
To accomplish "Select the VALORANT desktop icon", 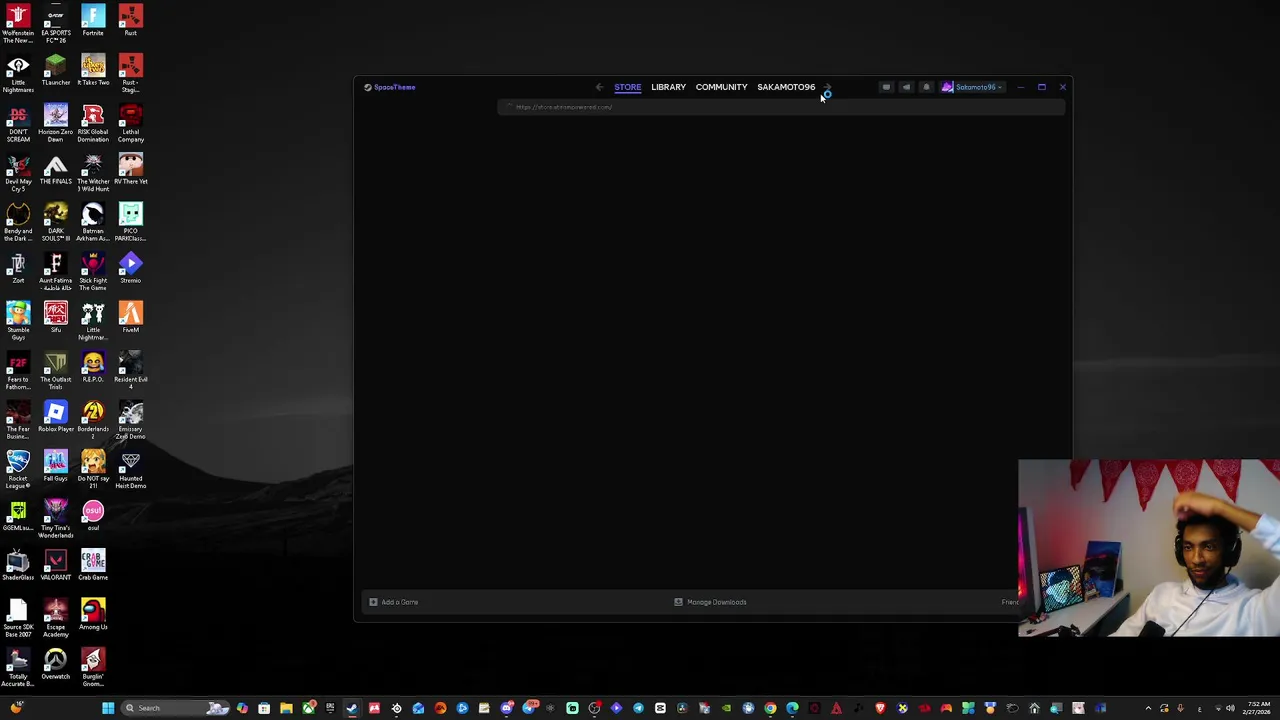I will click(x=56, y=565).
